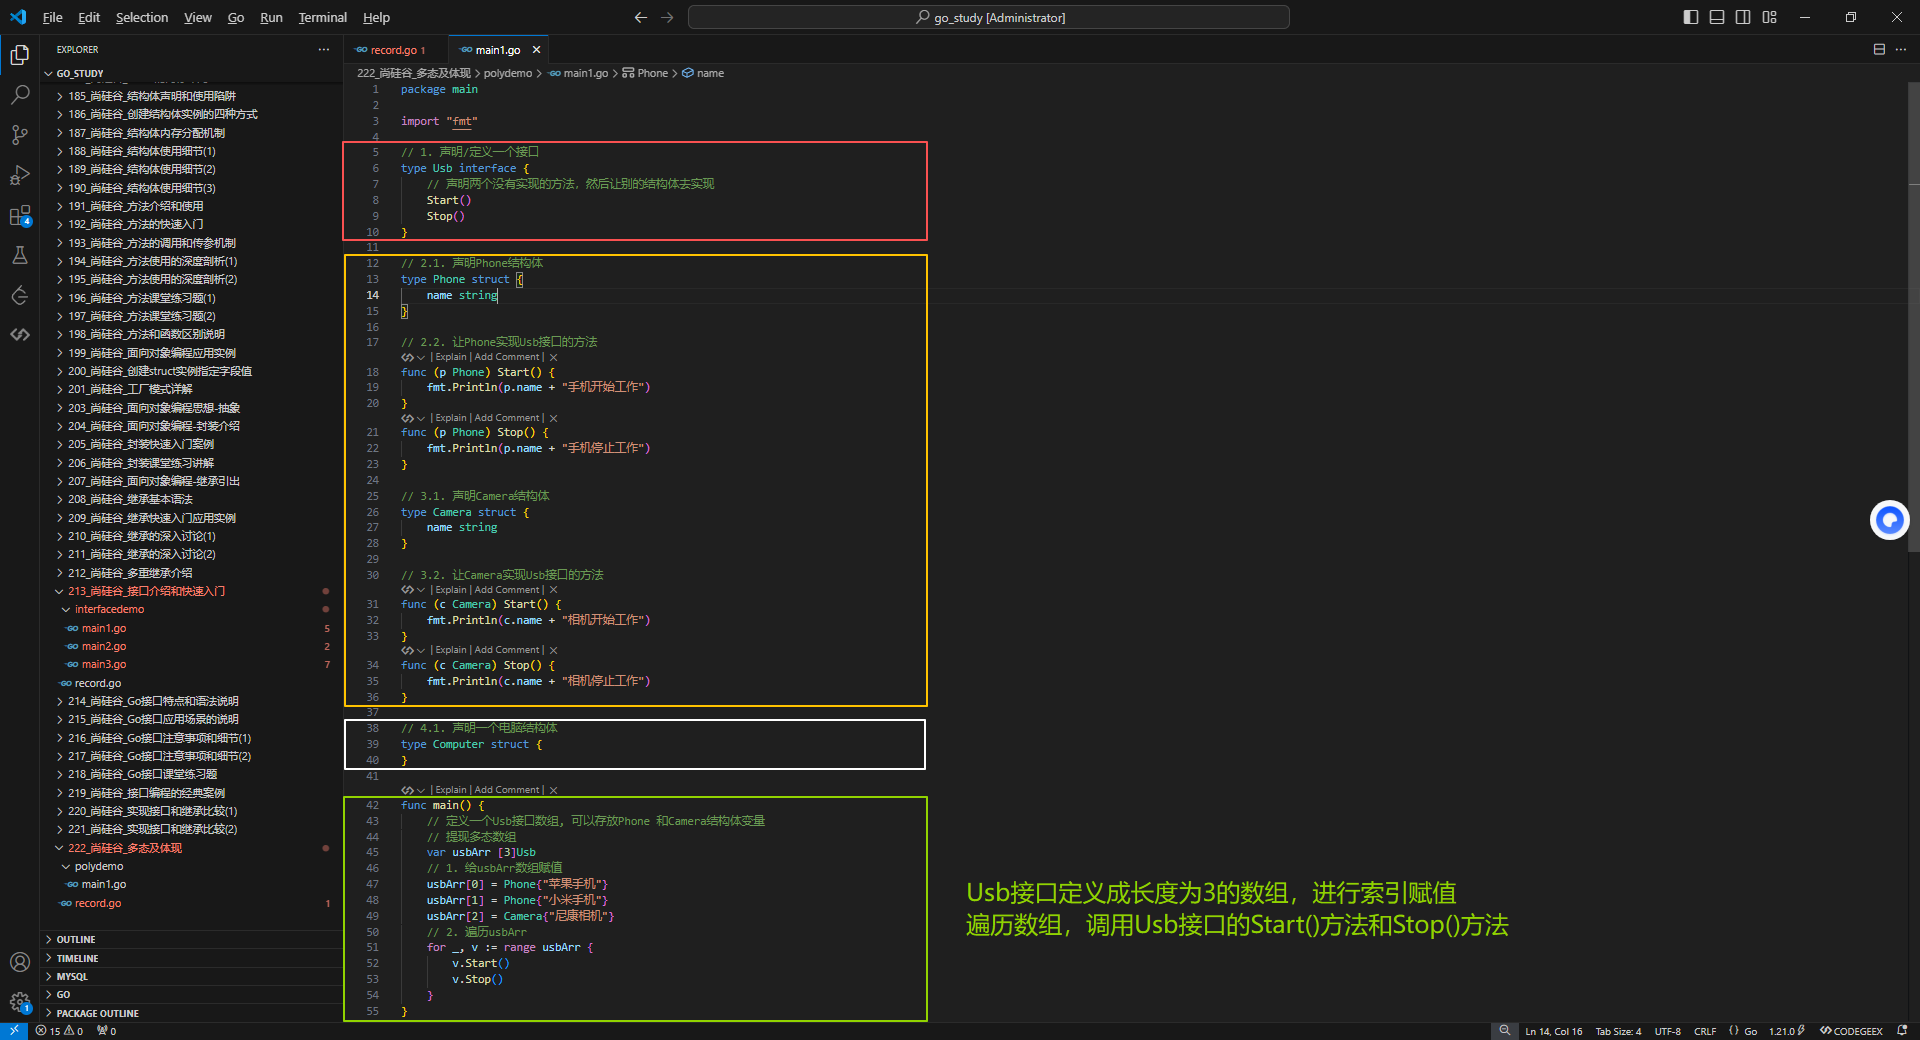Click Explain above Phone Start method
Screen dimensions: 1920x1040
pyautogui.click(x=451, y=357)
